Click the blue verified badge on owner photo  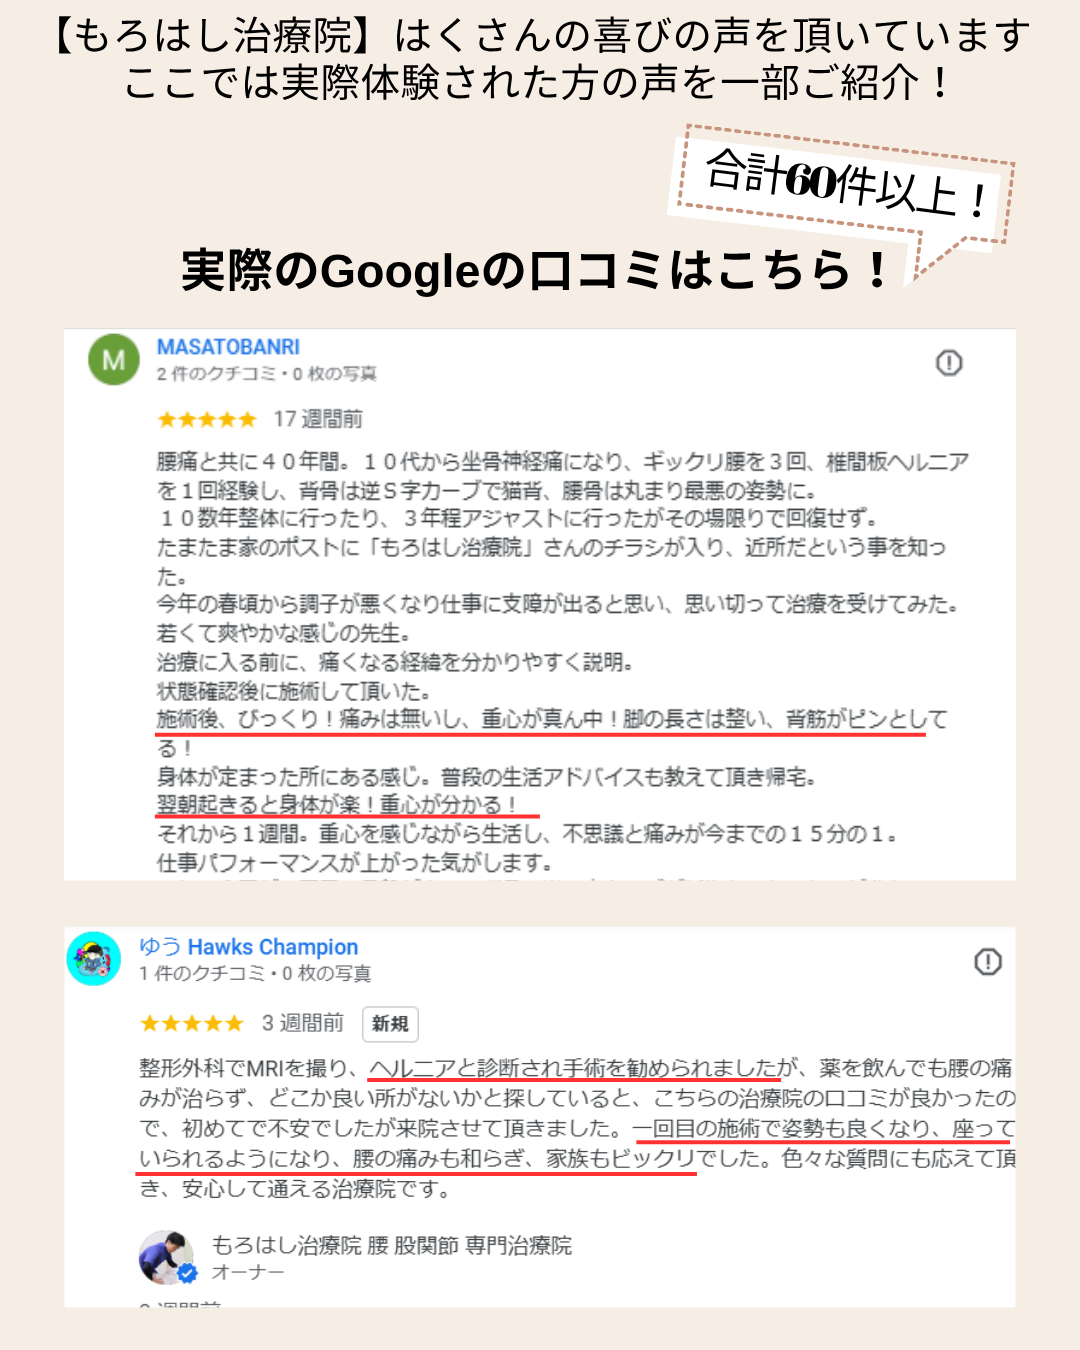pyautogui.click(x=187, y=1273)
